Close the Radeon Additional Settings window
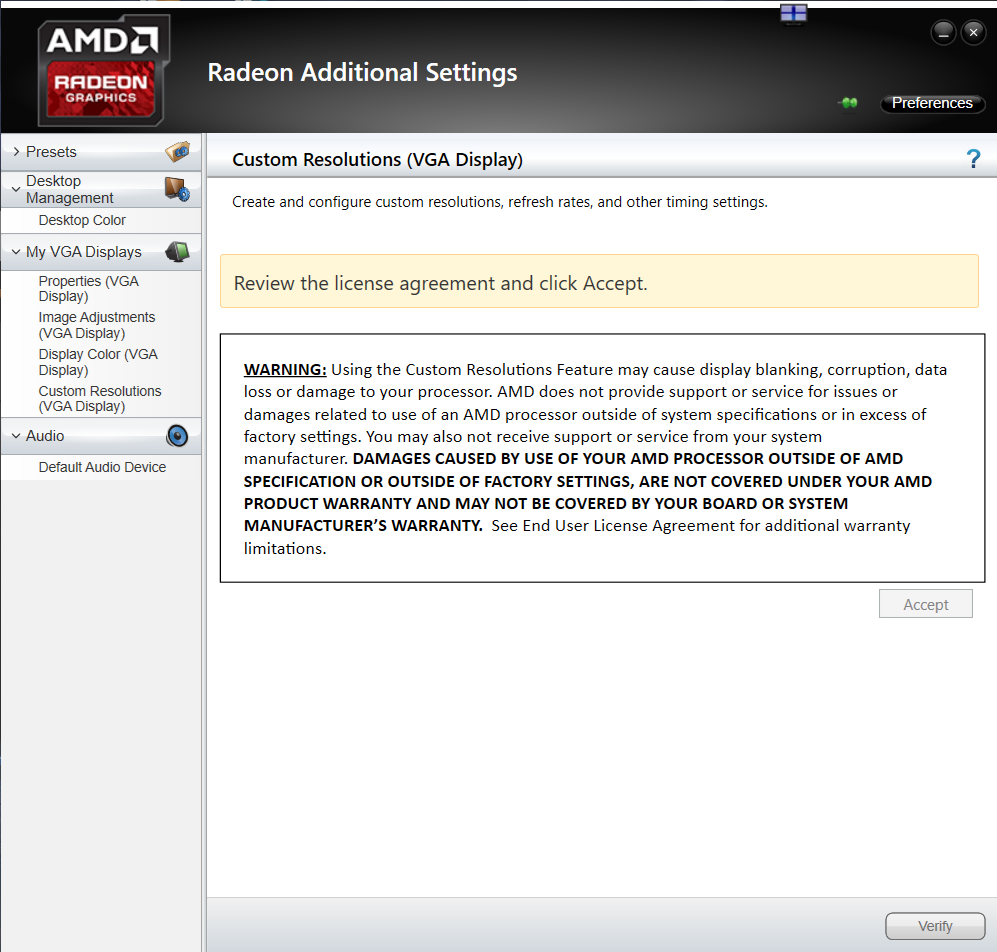 973,32
